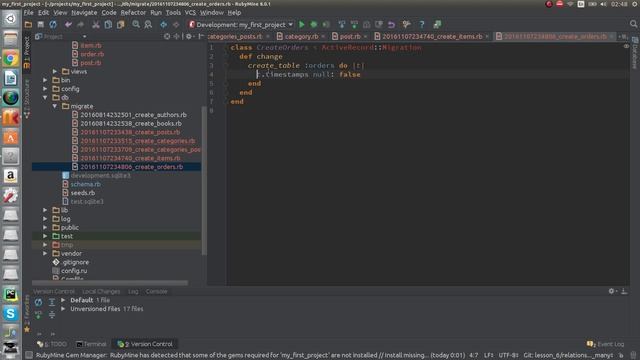Open Skype from the Ubuntu dock

click(x=11, y=313)
